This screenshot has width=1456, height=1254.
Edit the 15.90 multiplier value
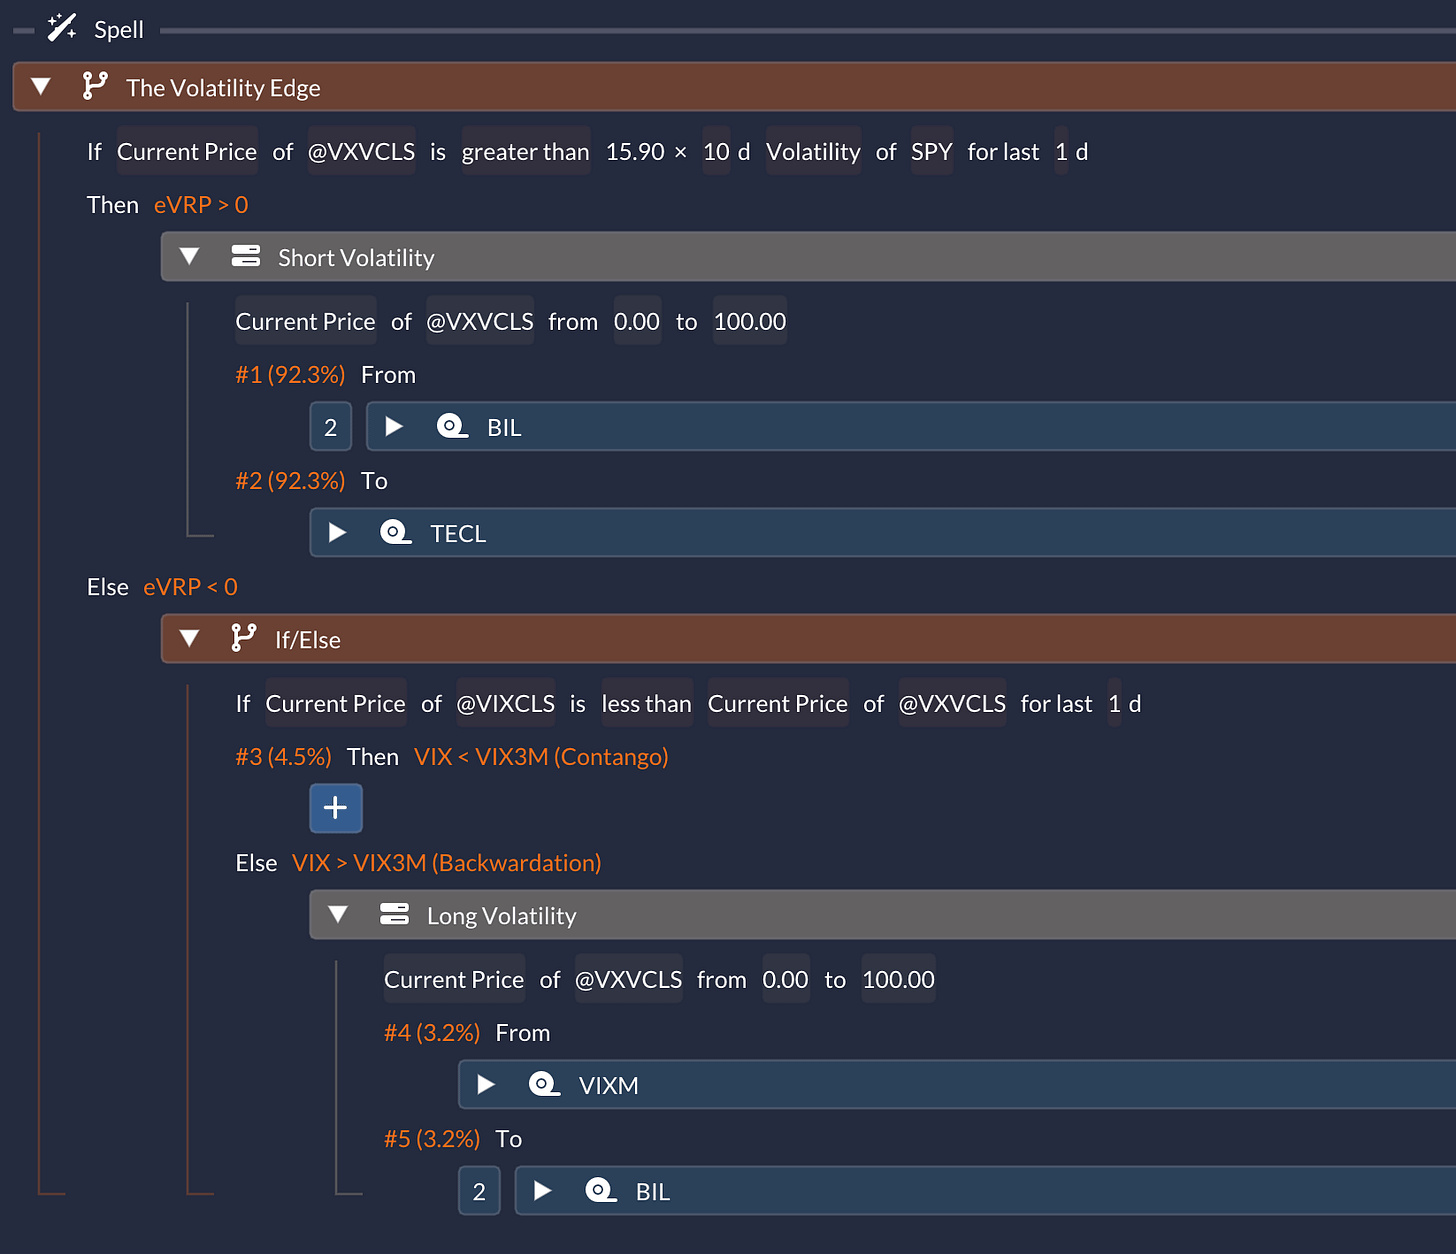635,152
